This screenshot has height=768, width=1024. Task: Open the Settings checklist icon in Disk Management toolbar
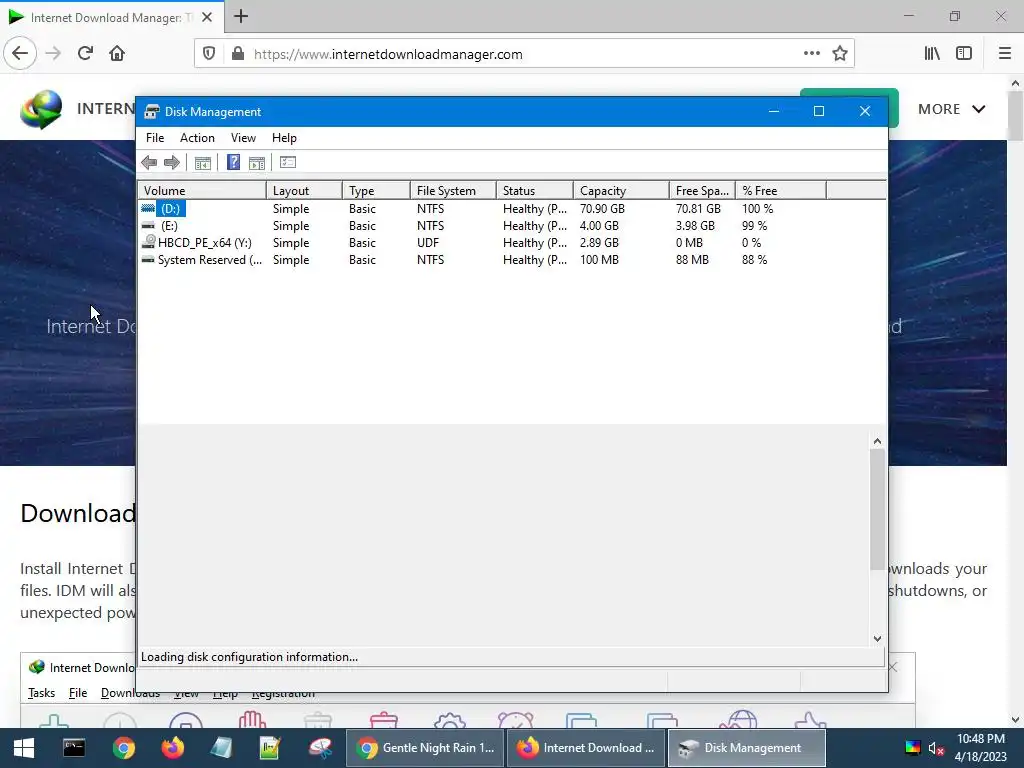[x=288, y=163]
